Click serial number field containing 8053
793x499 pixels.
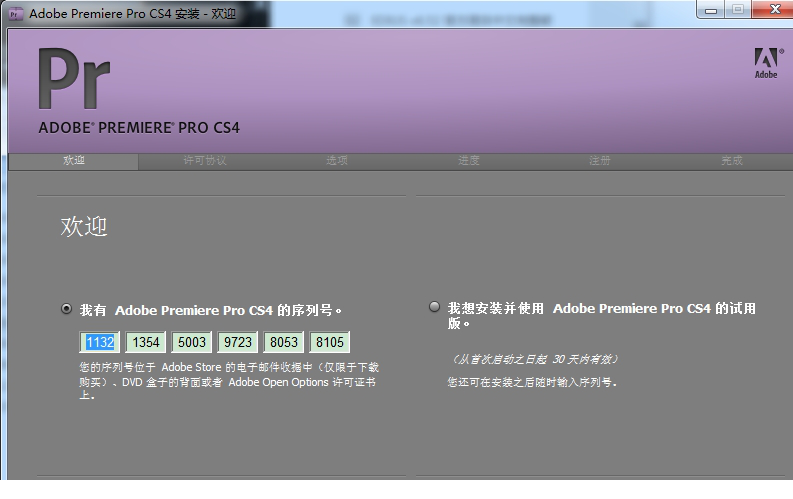coord(284,342)
